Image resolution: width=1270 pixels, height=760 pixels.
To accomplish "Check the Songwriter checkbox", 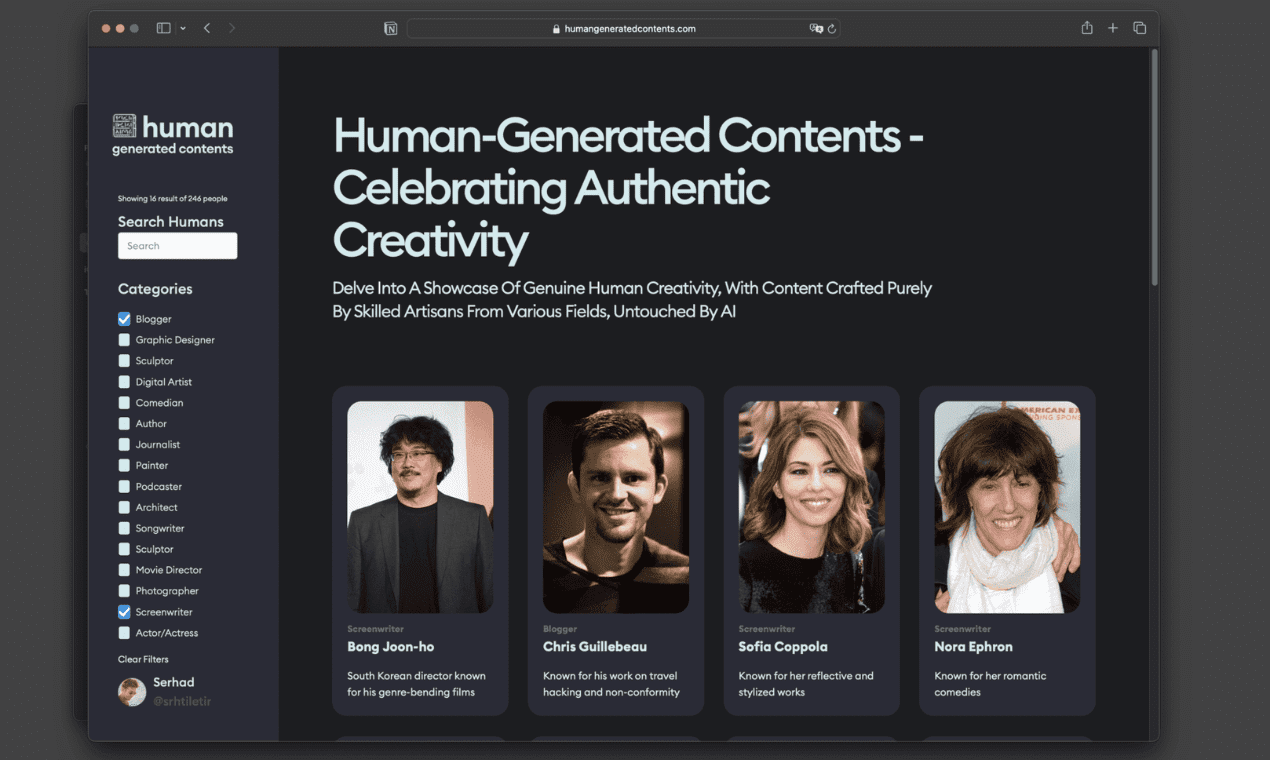I will point(124,529).
